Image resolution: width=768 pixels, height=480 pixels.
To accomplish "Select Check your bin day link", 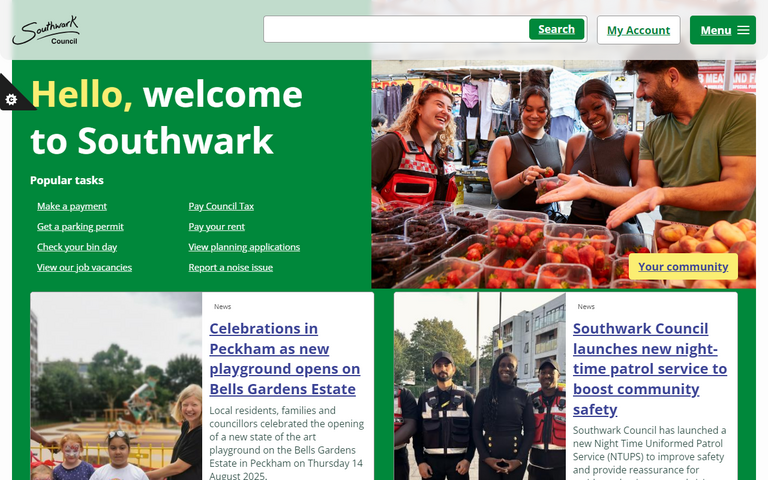I will [x=77, y=247].
